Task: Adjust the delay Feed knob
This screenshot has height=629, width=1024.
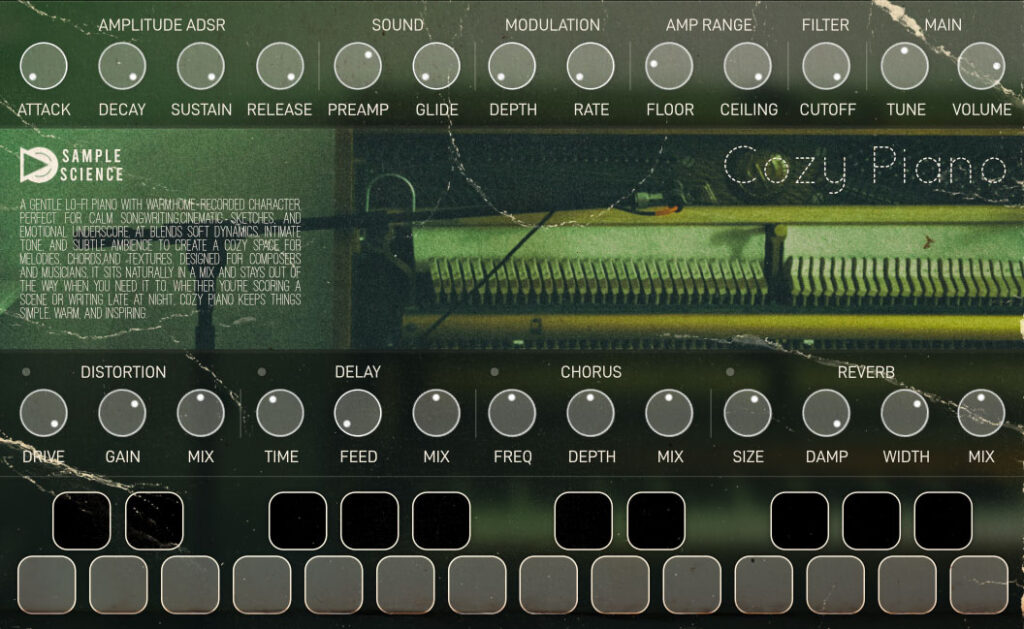Action: click(357, 413)
